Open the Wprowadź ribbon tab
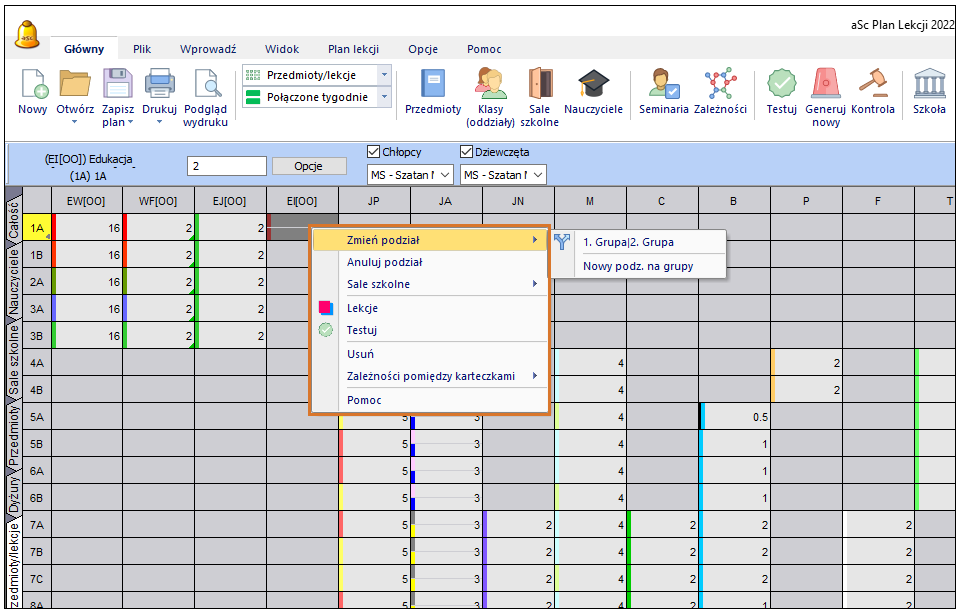This screenshot has height=614, width=962. pos(208,49)
